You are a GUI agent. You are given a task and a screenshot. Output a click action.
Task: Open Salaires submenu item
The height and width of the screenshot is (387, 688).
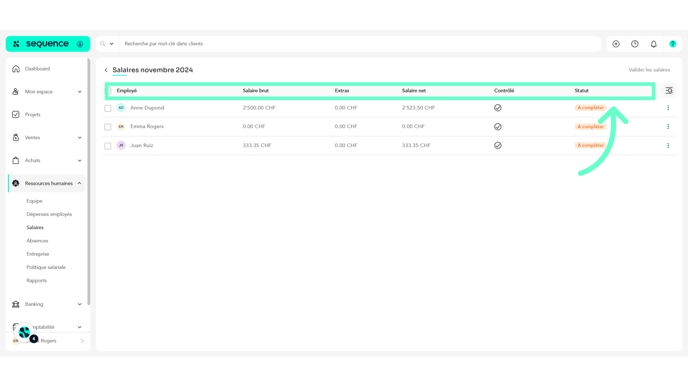tap(35, 227)
